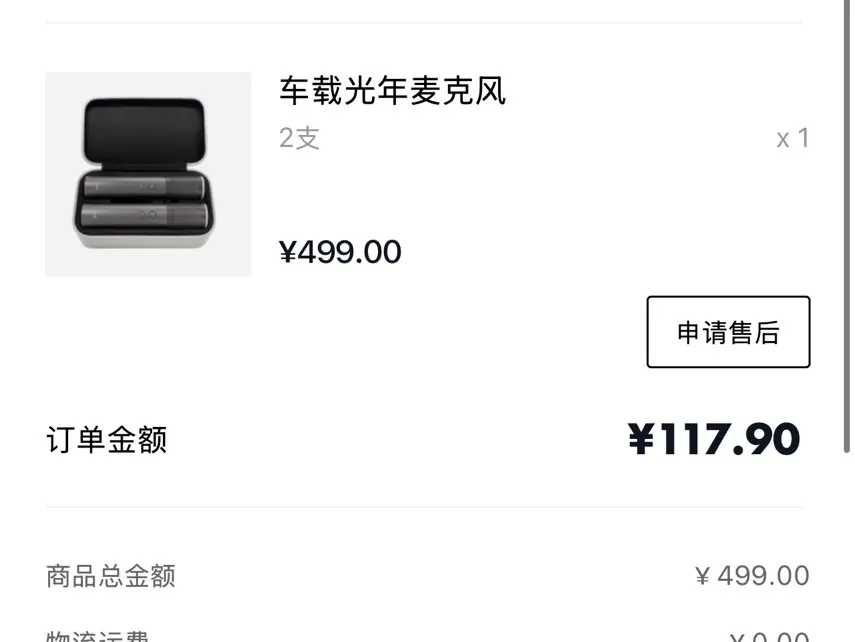Click the ¥ 0.00 shipping fee value
Screen dimensions: 855x642
click(x=769, y=637)
